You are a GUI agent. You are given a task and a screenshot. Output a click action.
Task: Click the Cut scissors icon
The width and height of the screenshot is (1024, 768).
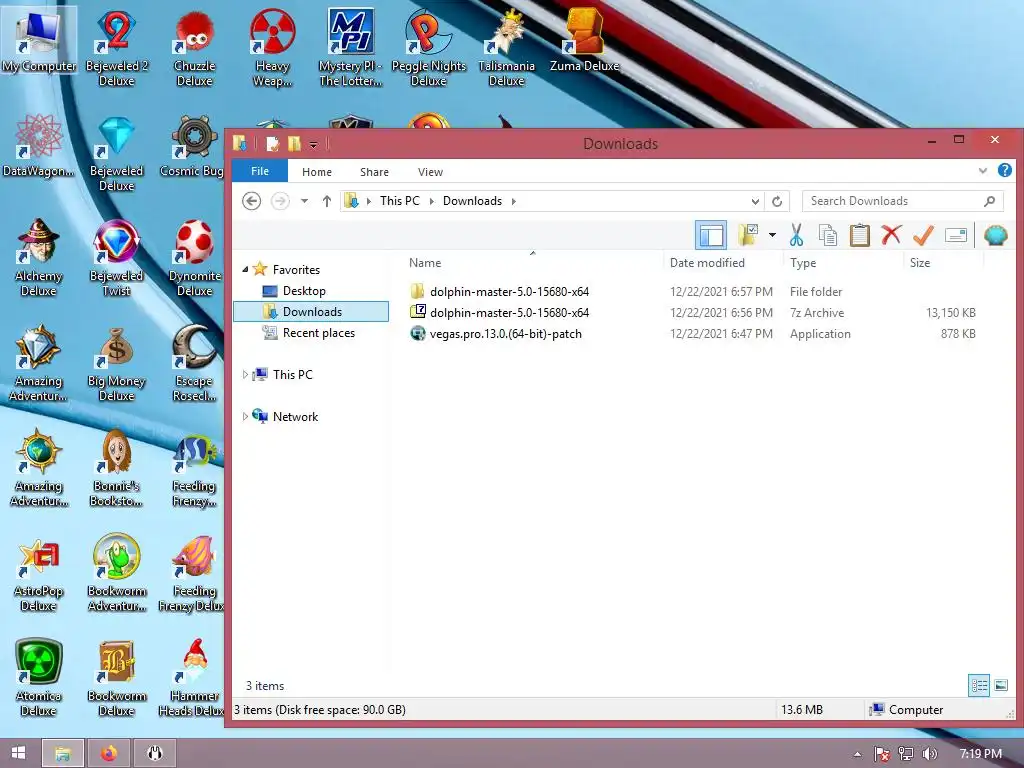pyautogui.click(x=796, y=235)
